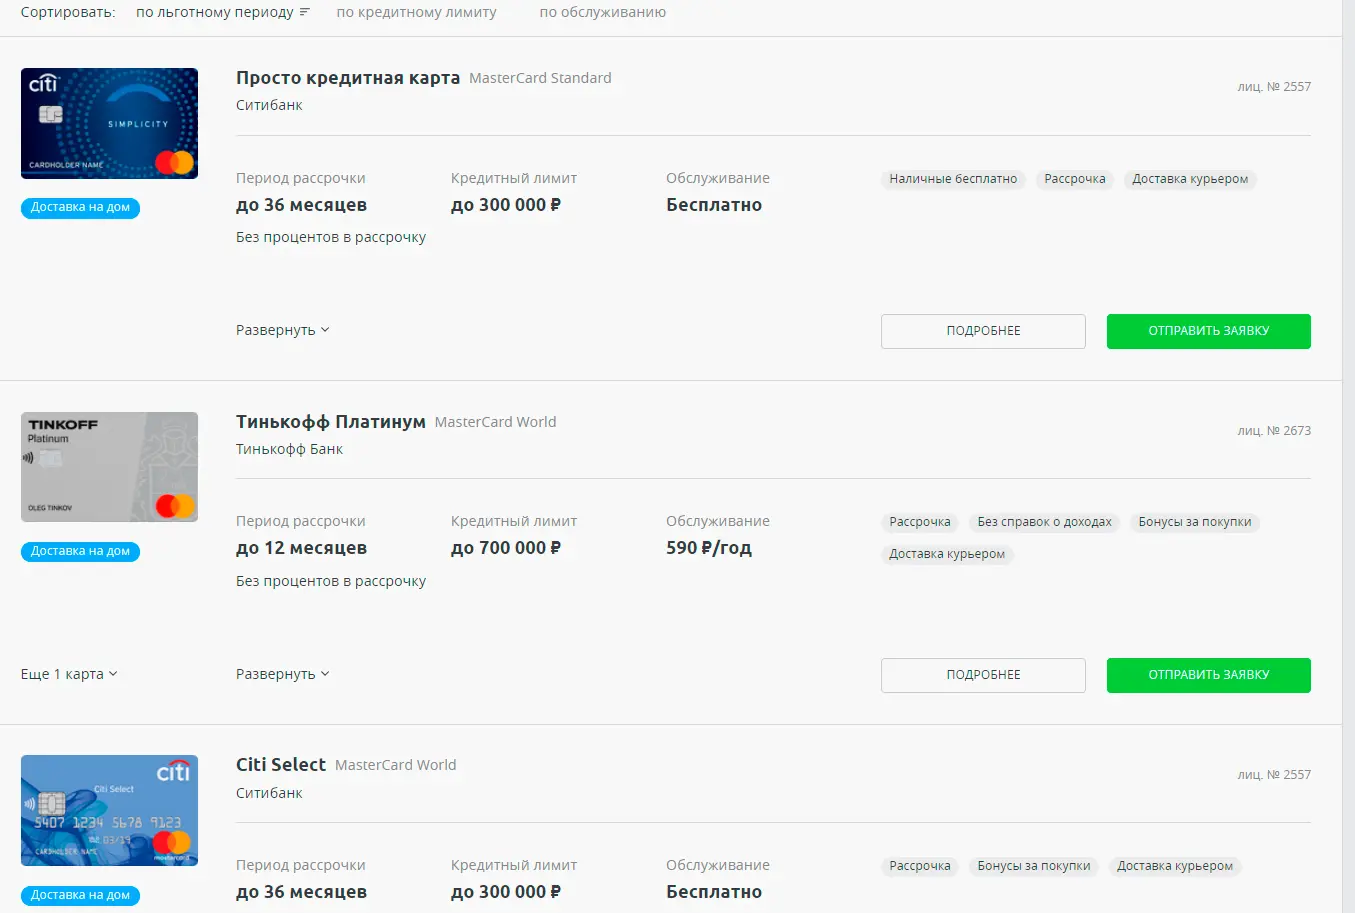Open the Citi Simplicity card image

(x=109, y=123)
